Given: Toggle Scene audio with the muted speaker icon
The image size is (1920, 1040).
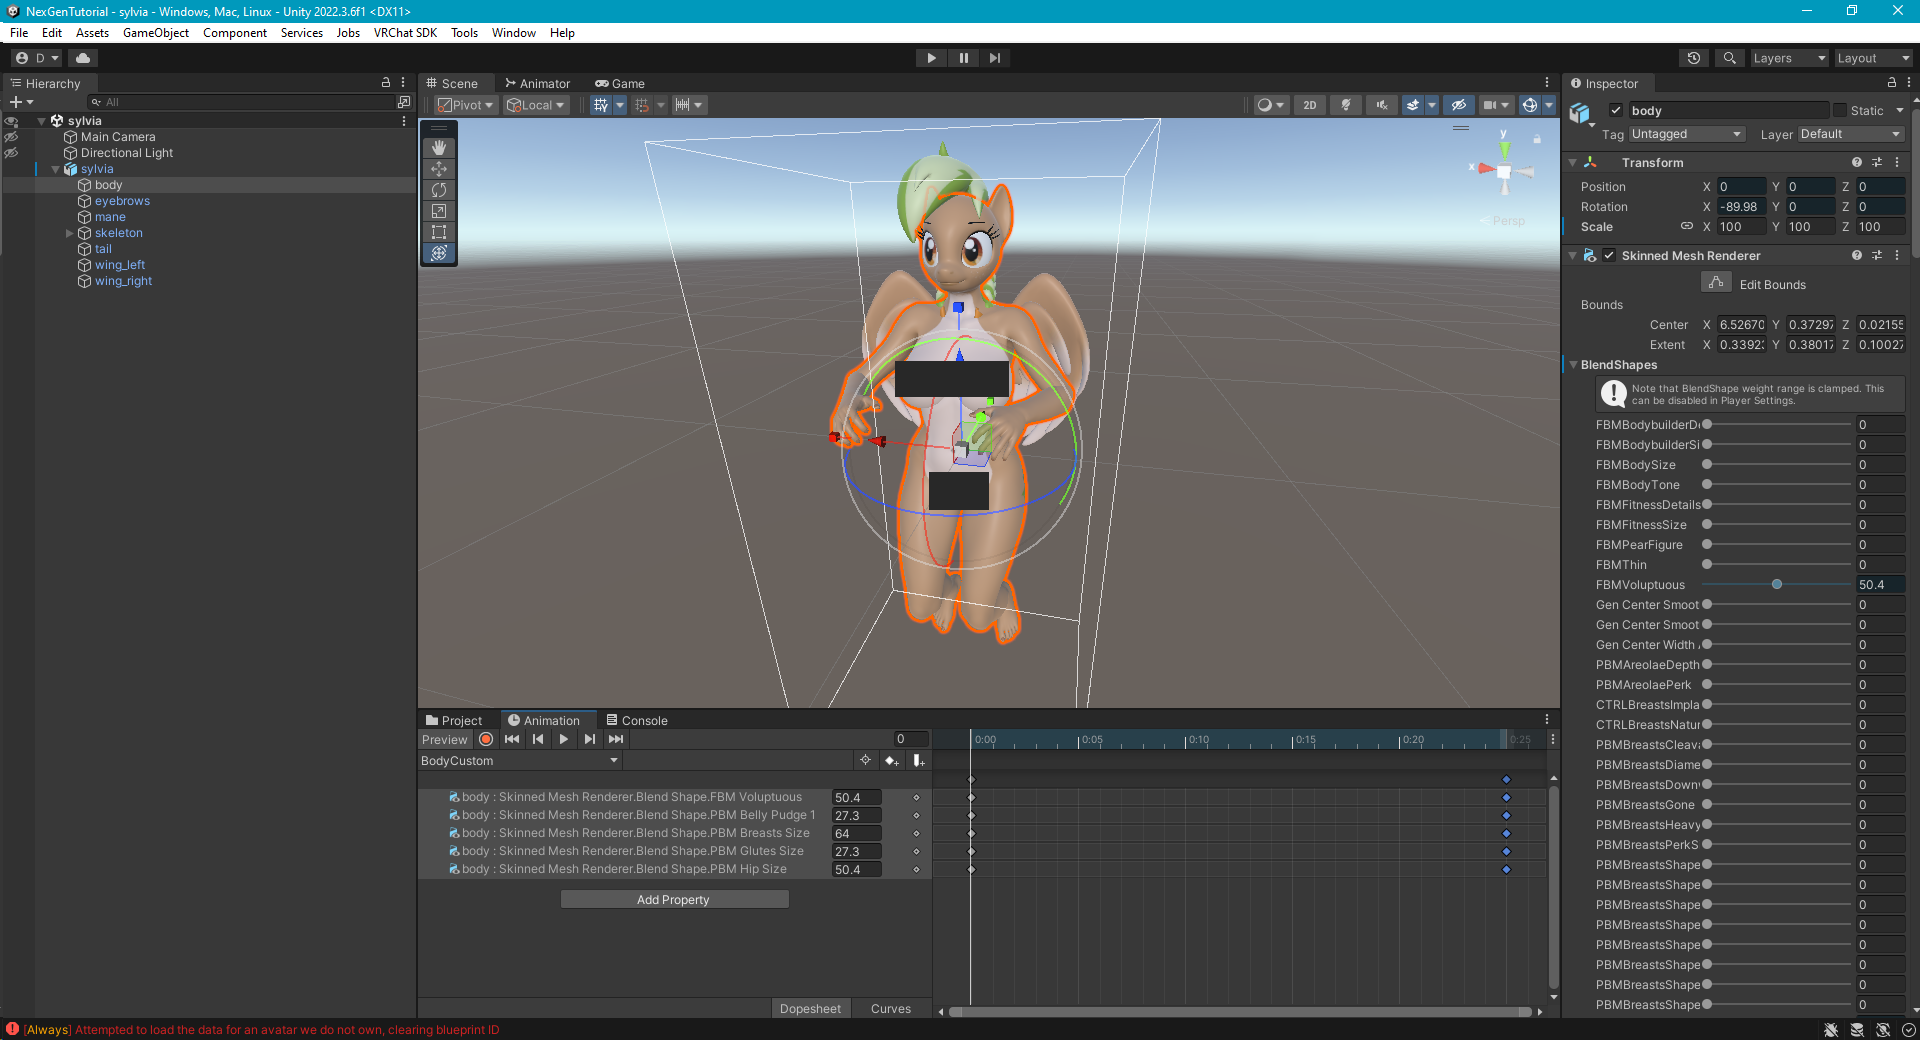Looking at the screenshot, I should point(1382,105).
